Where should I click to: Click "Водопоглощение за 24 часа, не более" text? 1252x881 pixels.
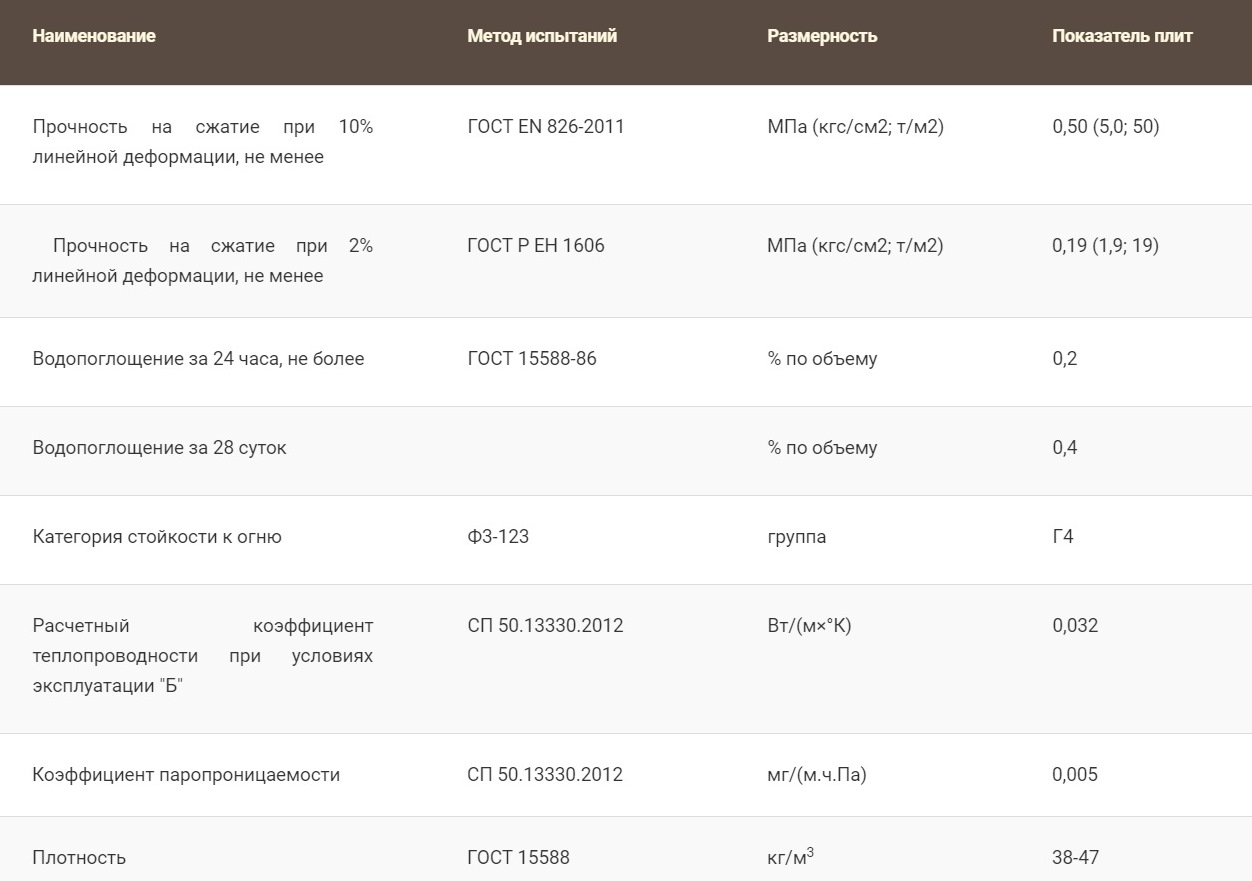coord(198,359)
